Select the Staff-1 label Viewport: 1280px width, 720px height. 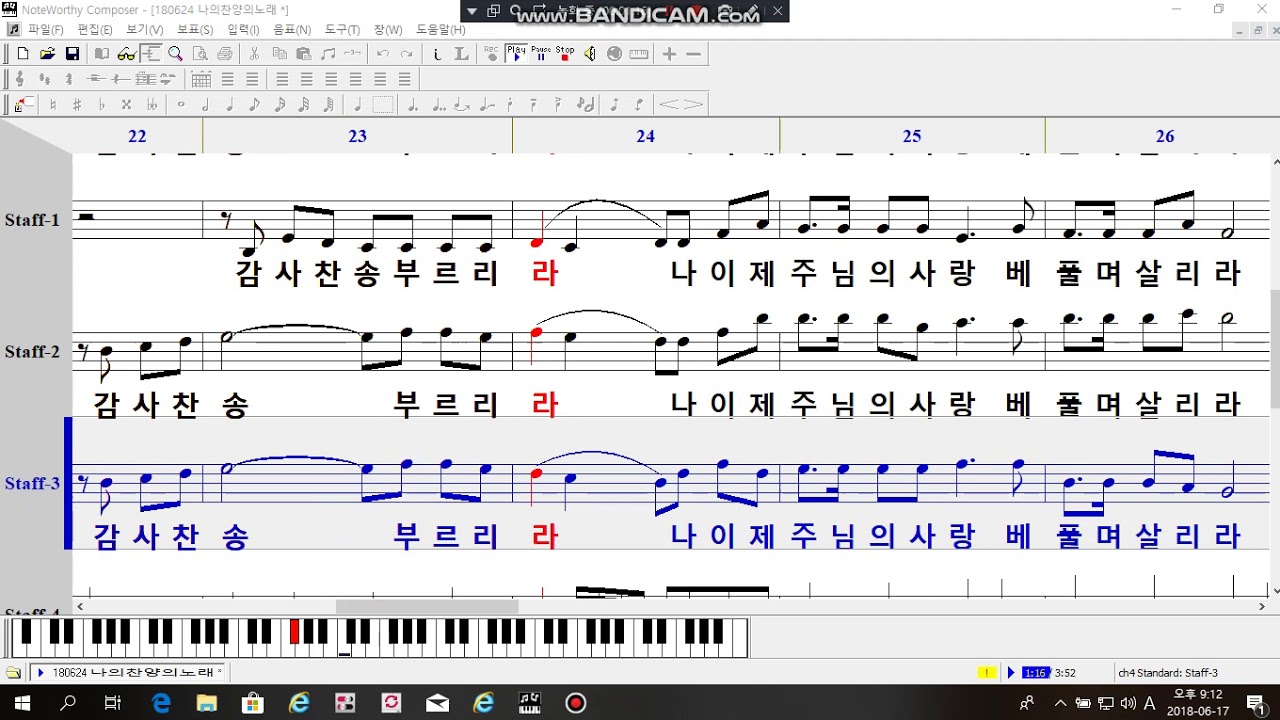click(32, 220)
